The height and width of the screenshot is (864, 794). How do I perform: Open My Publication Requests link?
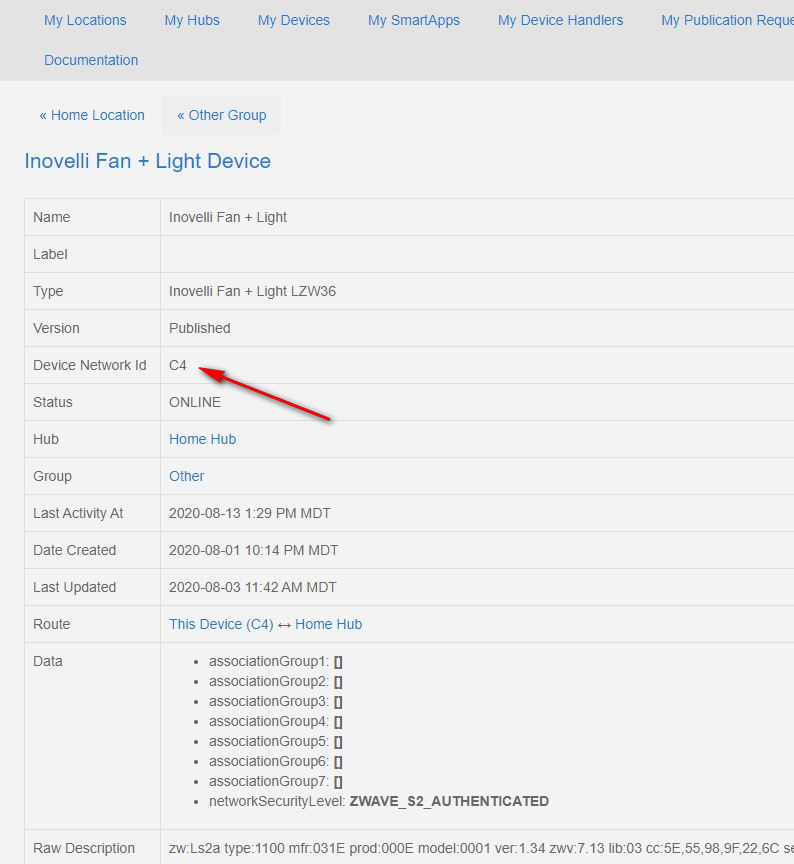coord(727,20)
